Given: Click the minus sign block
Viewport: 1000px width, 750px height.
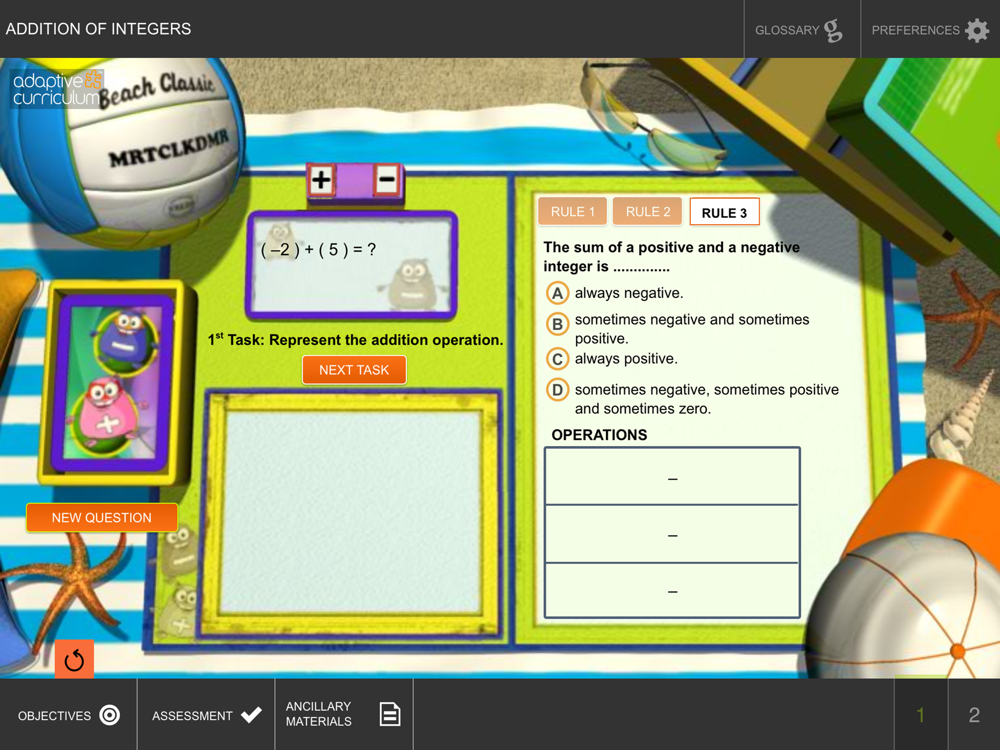Looking at the screenshot, I should tap(386, 179).
